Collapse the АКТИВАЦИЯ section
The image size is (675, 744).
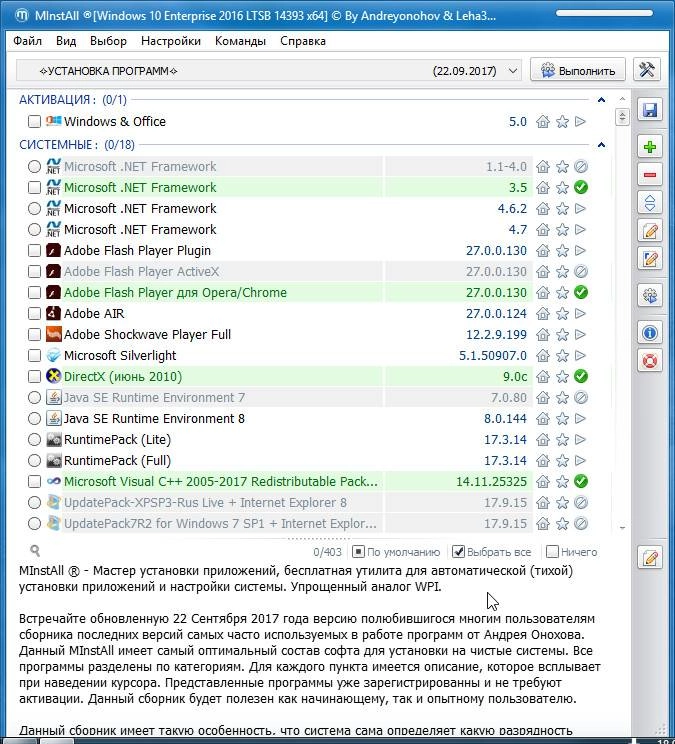click(601, 100)
